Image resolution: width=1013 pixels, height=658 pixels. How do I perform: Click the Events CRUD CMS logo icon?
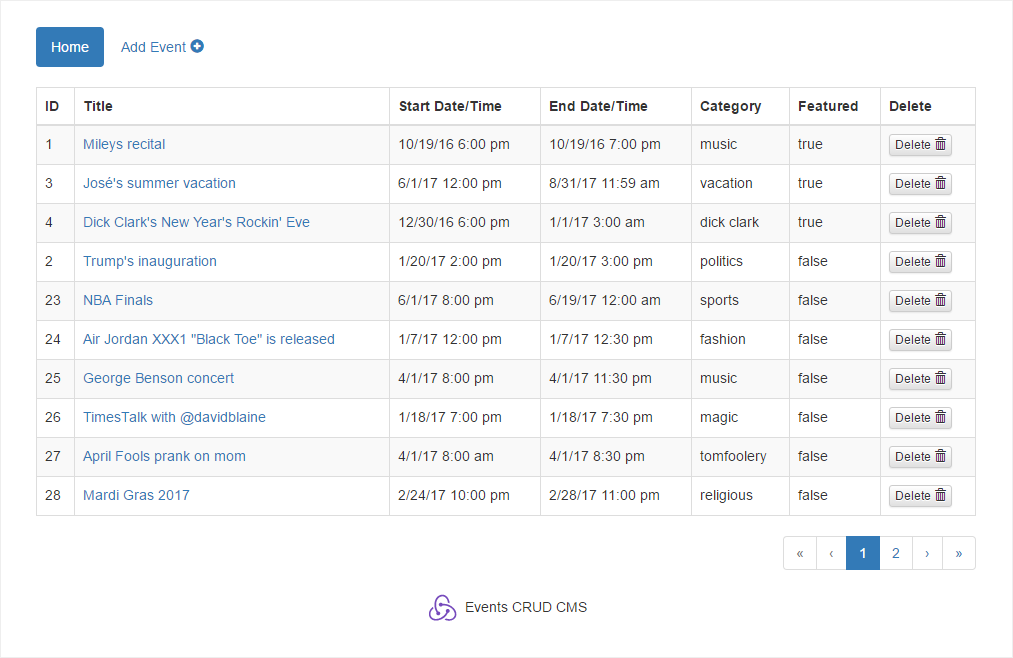442,607
